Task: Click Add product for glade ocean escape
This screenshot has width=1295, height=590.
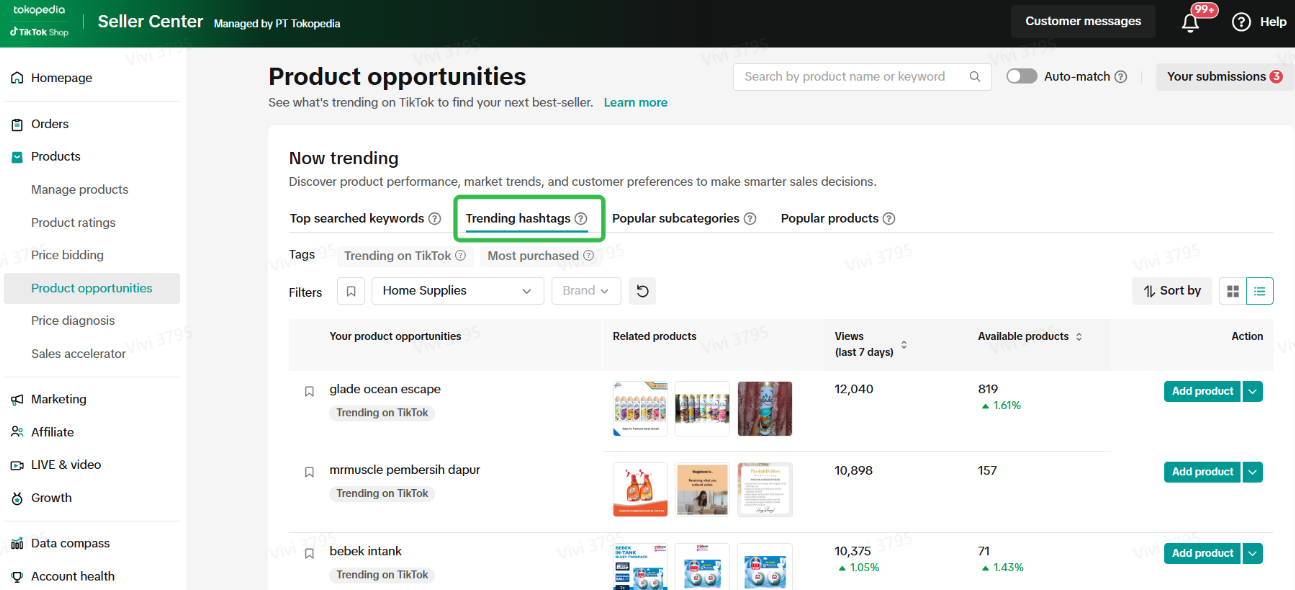Action: [1202, 391]
